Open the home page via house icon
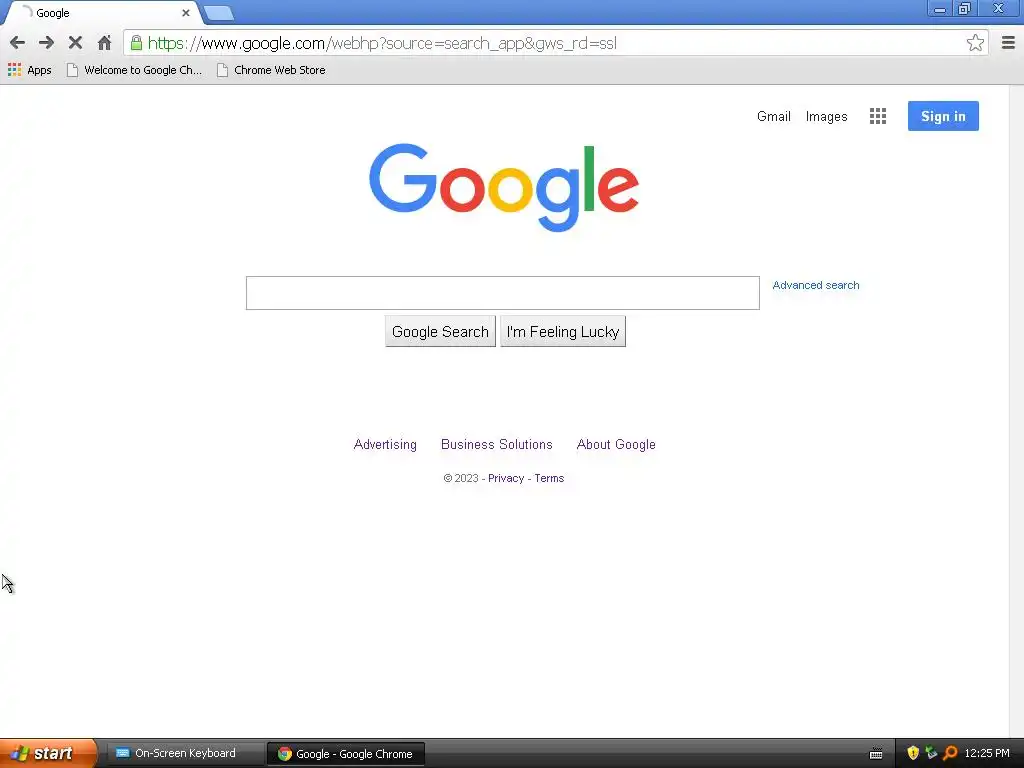 coord(104,43)
